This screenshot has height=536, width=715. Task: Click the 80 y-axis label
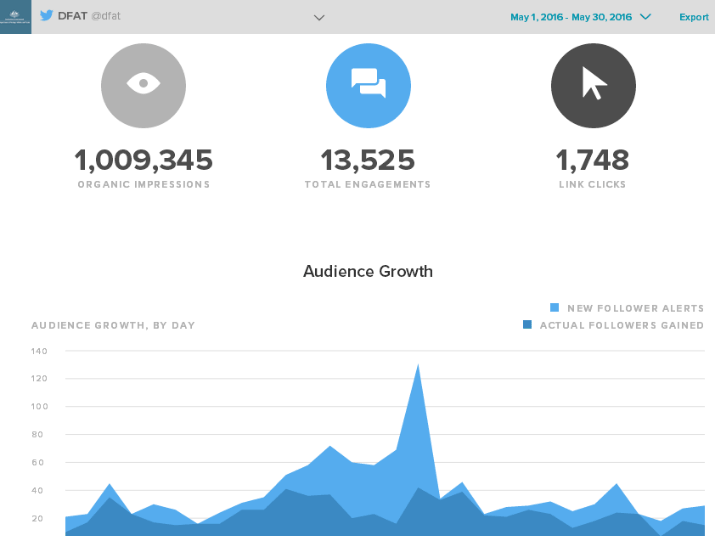37,434
